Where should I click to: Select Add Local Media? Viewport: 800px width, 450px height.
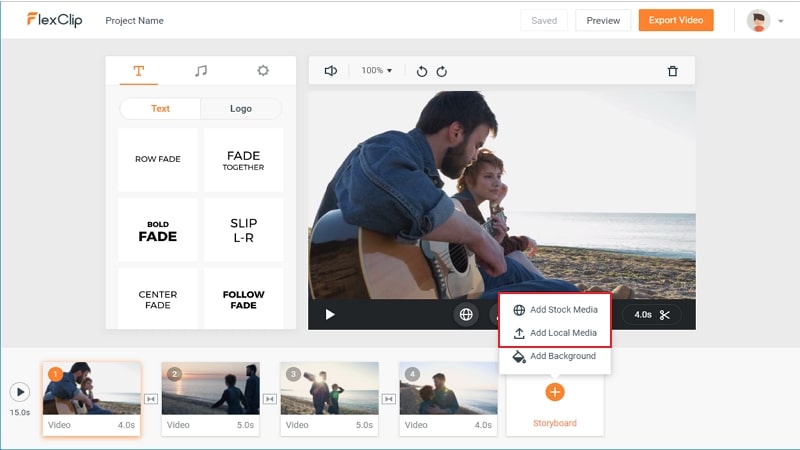point(555,333)
